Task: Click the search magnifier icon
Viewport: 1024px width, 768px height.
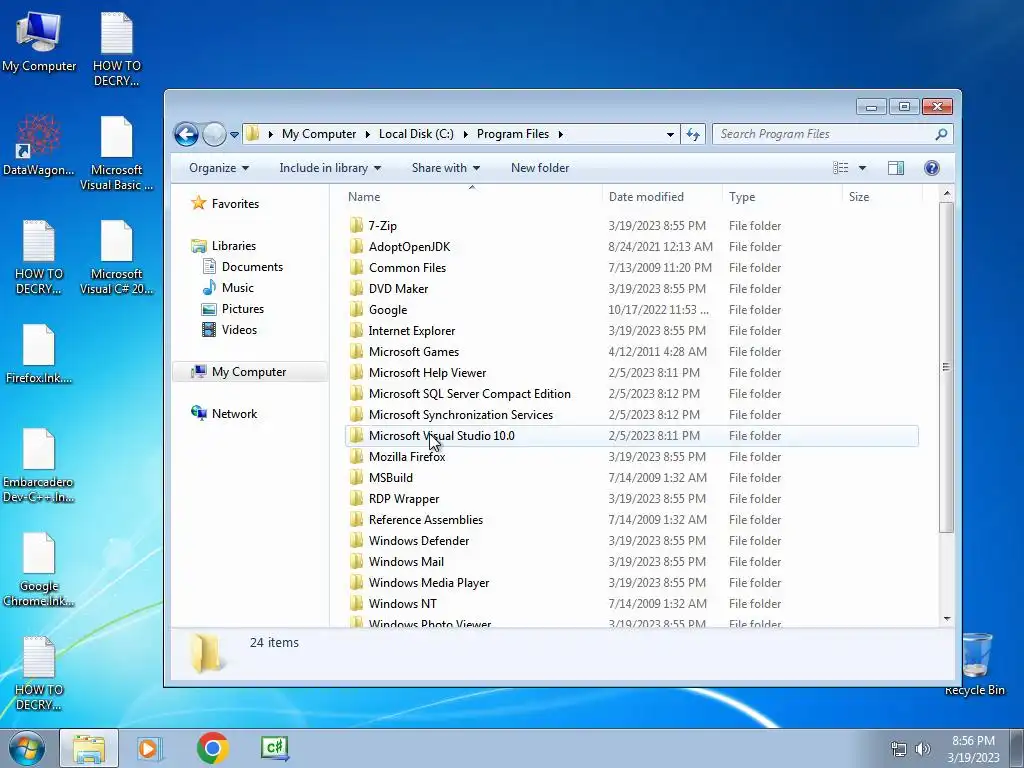Action: pyautogui.click(x=941, y=134)
